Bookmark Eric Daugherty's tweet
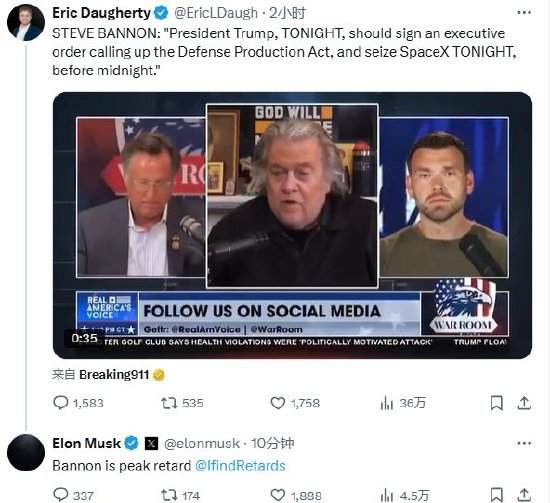This screenshot has height=503, width=550. (x=496, y=403)
